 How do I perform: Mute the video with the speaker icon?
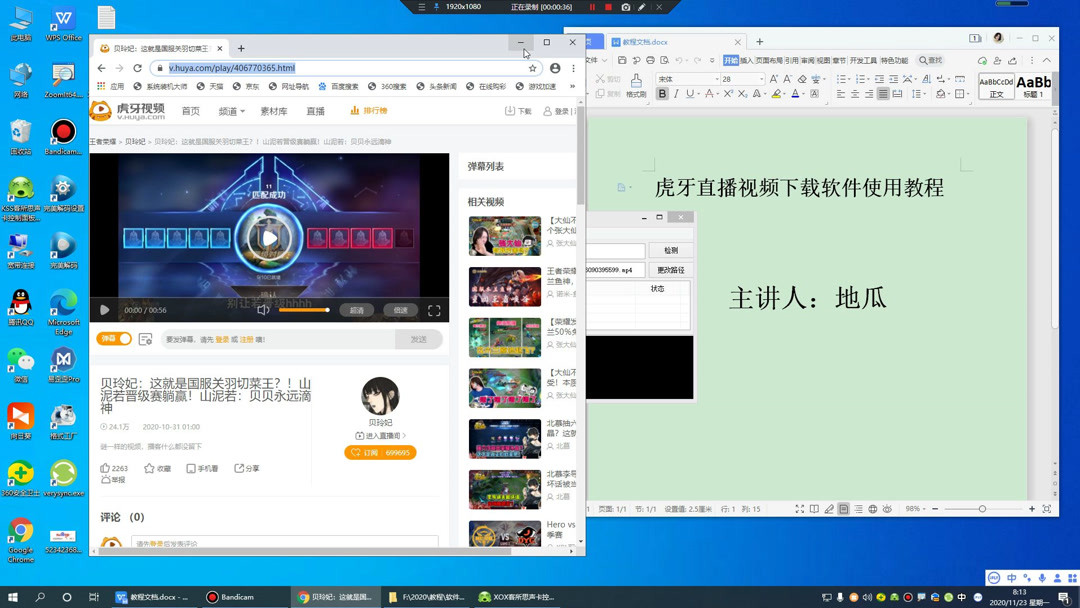tap(264, 310)
